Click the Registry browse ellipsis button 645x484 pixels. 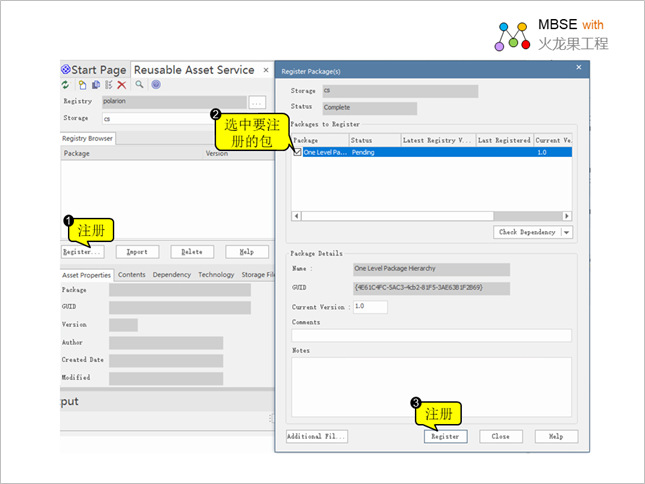click(257, 102)
